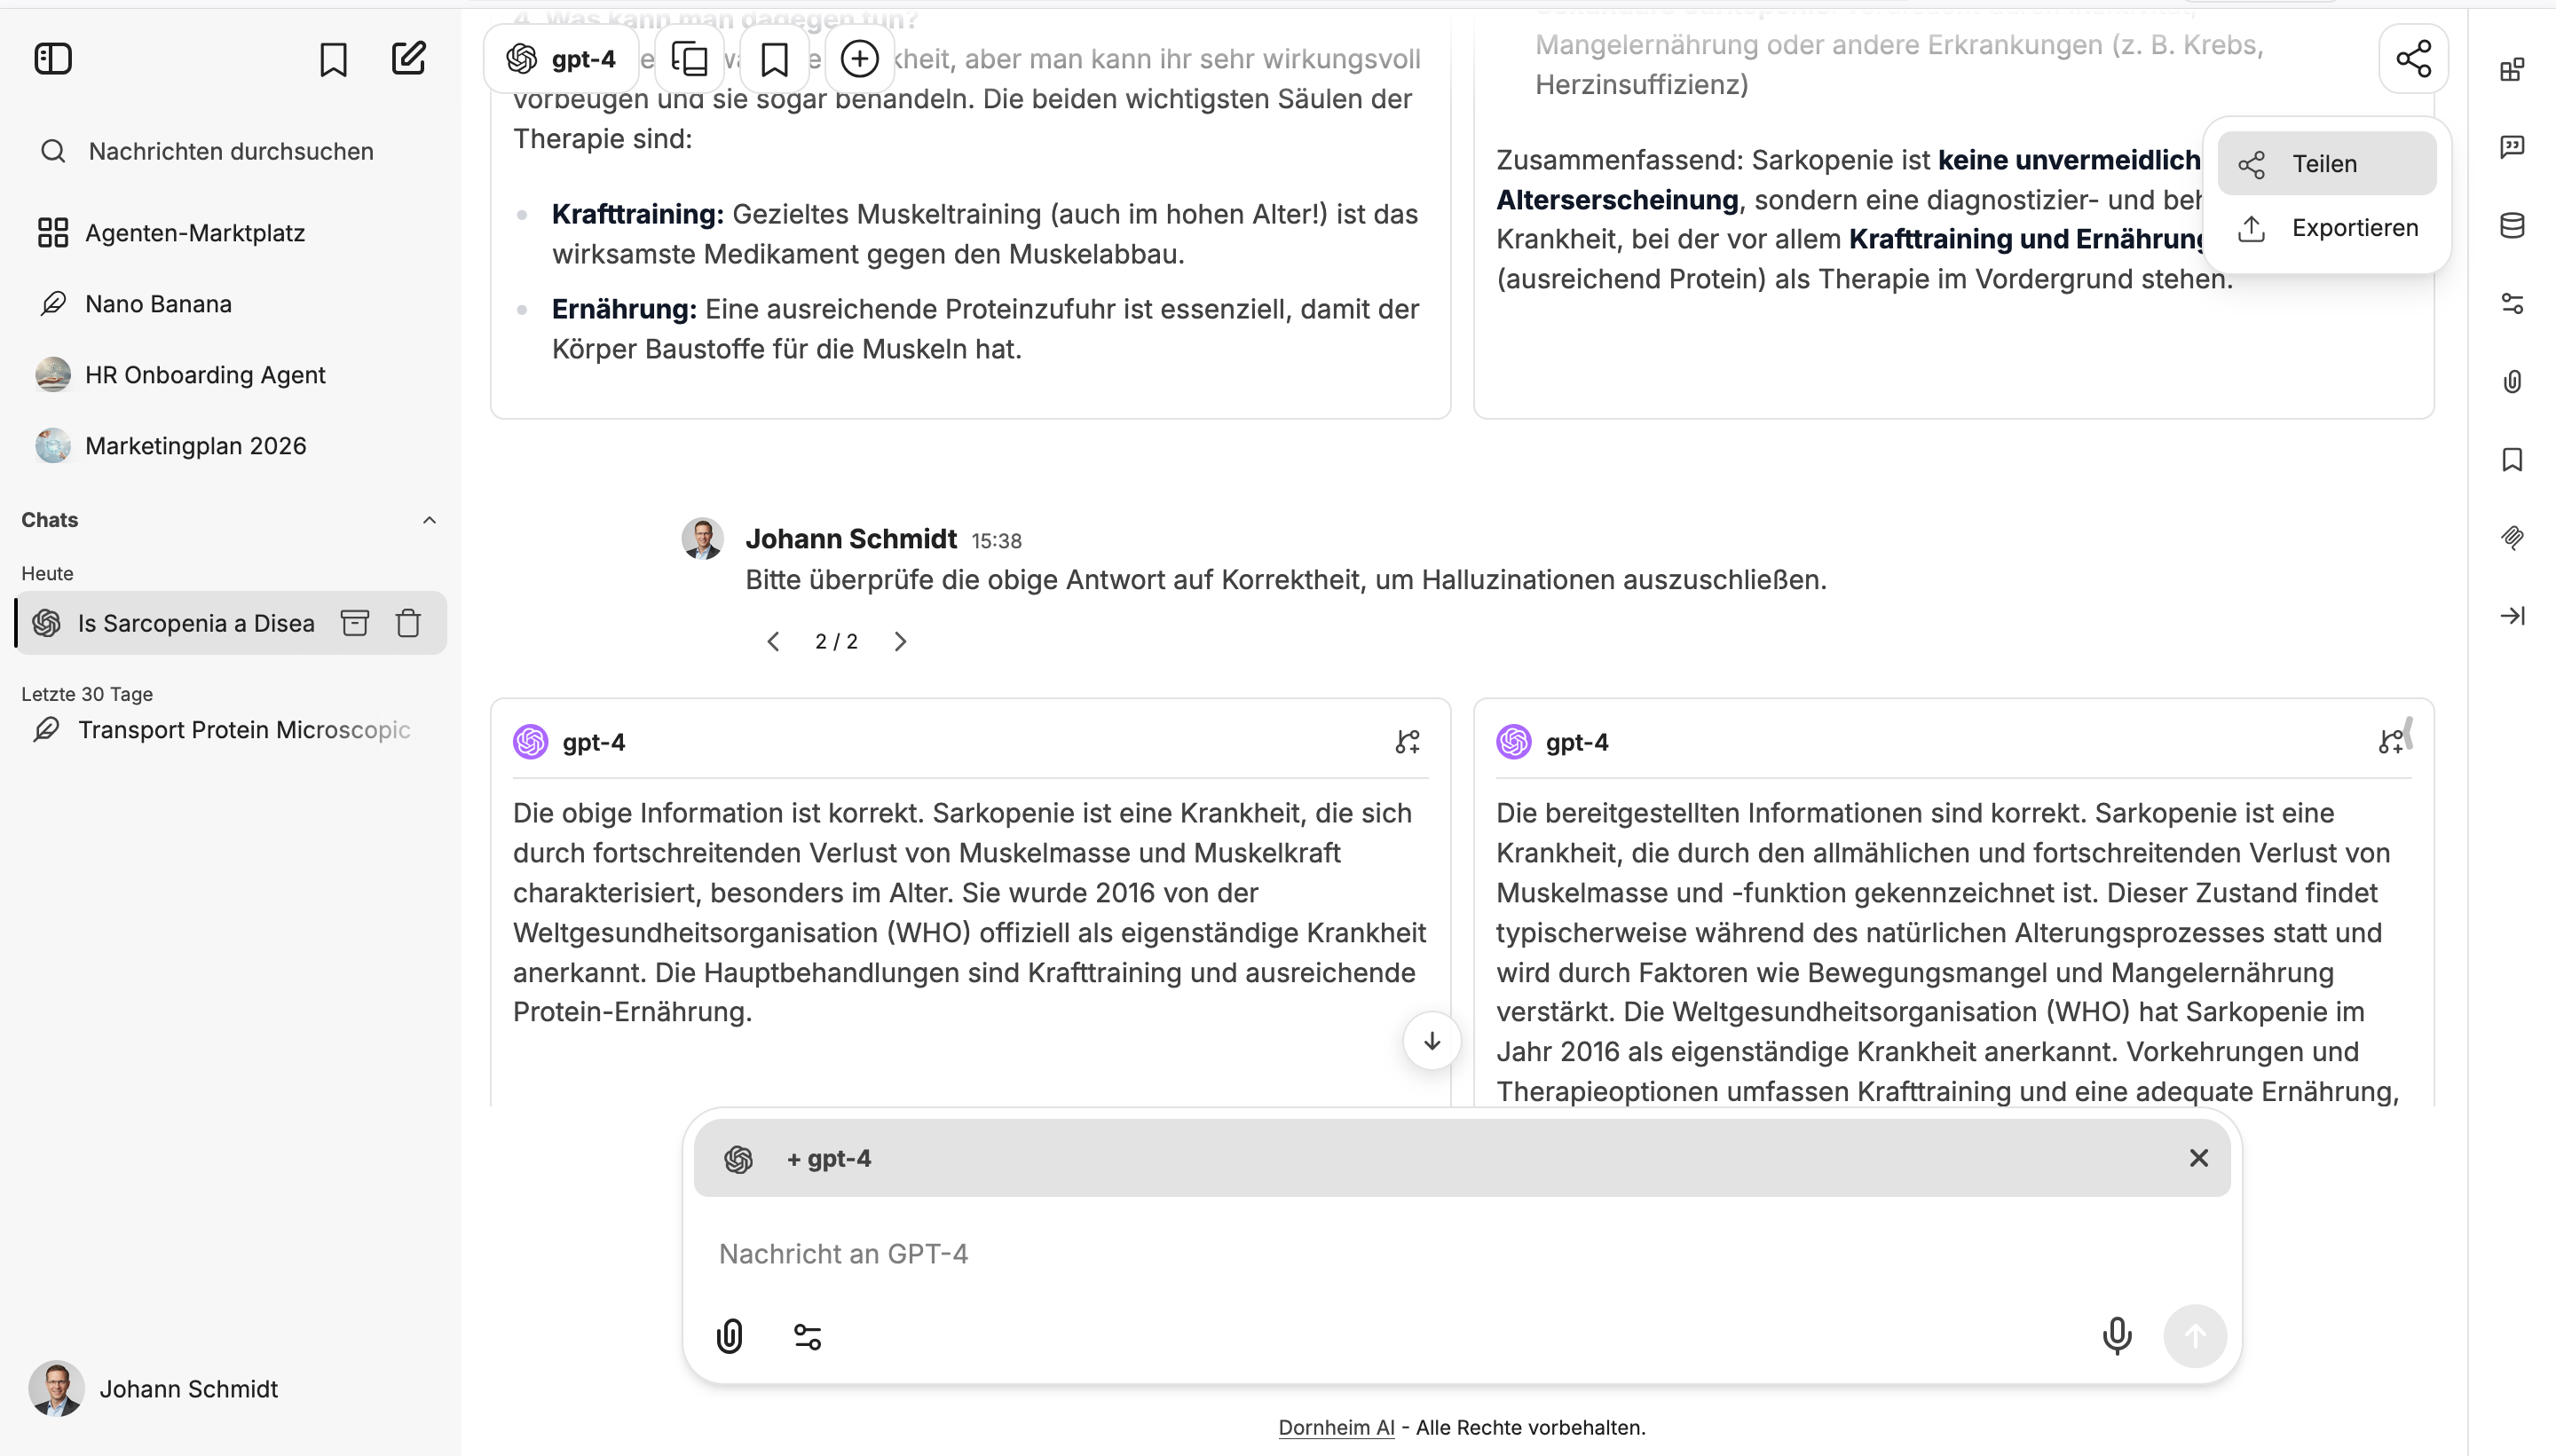The height and width of the screenshot is (1456, 2556).
Task: Select 'Teilen' from the share menu
Action: (x=2324, y=163)
